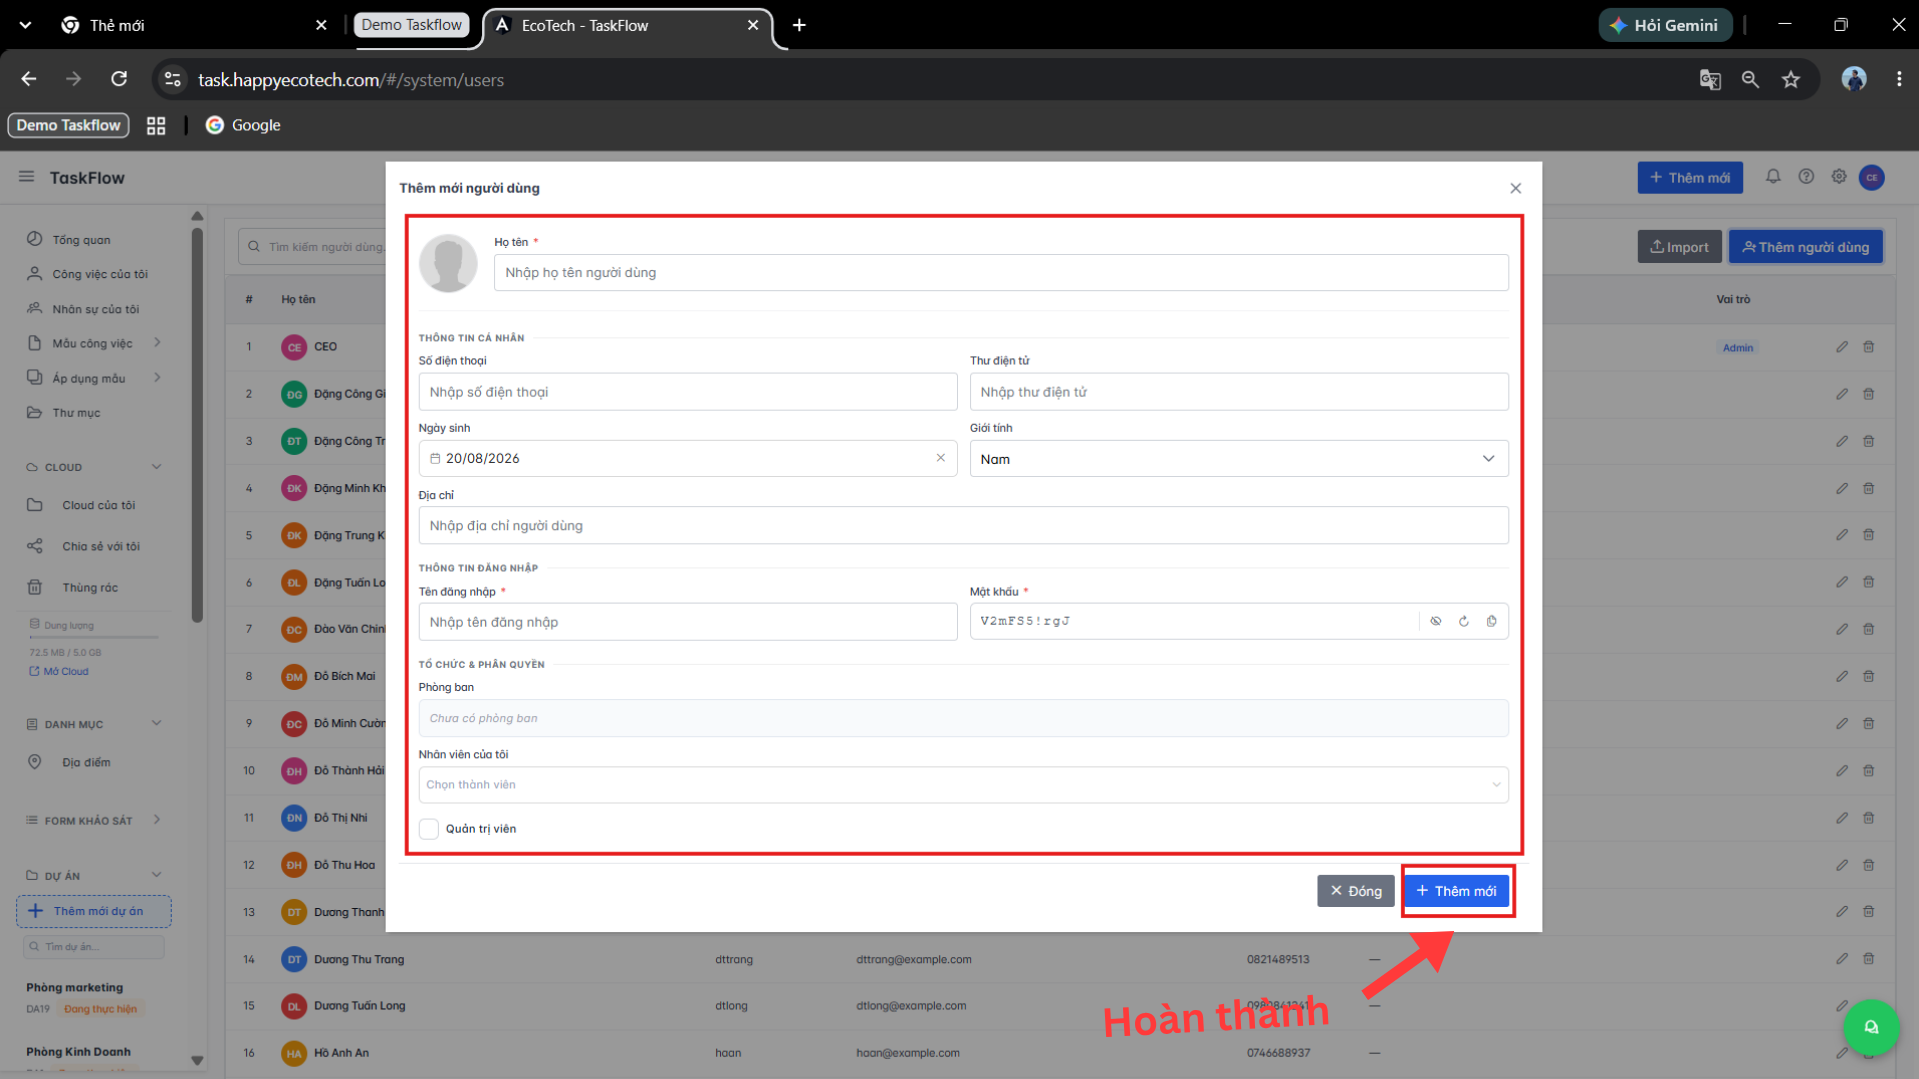This screenshot has height=1079, width=1919.
Task: Check the Quản trị viên checkbox
Action: tap(429, 829)
